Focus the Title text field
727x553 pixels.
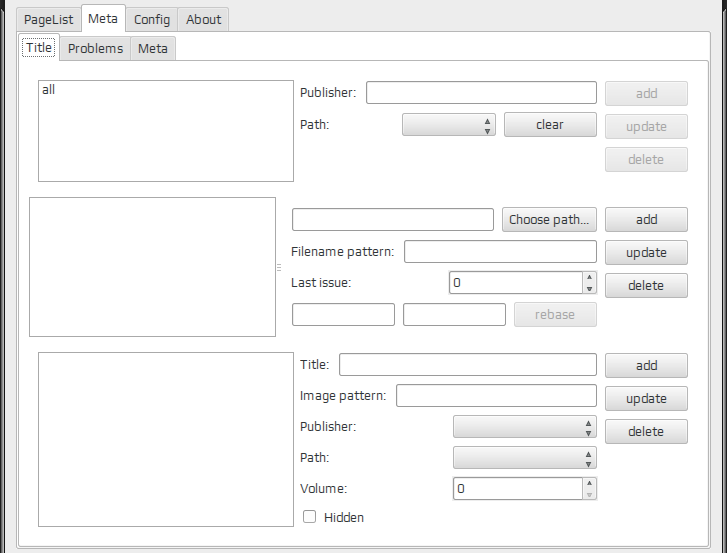point(468,364)
